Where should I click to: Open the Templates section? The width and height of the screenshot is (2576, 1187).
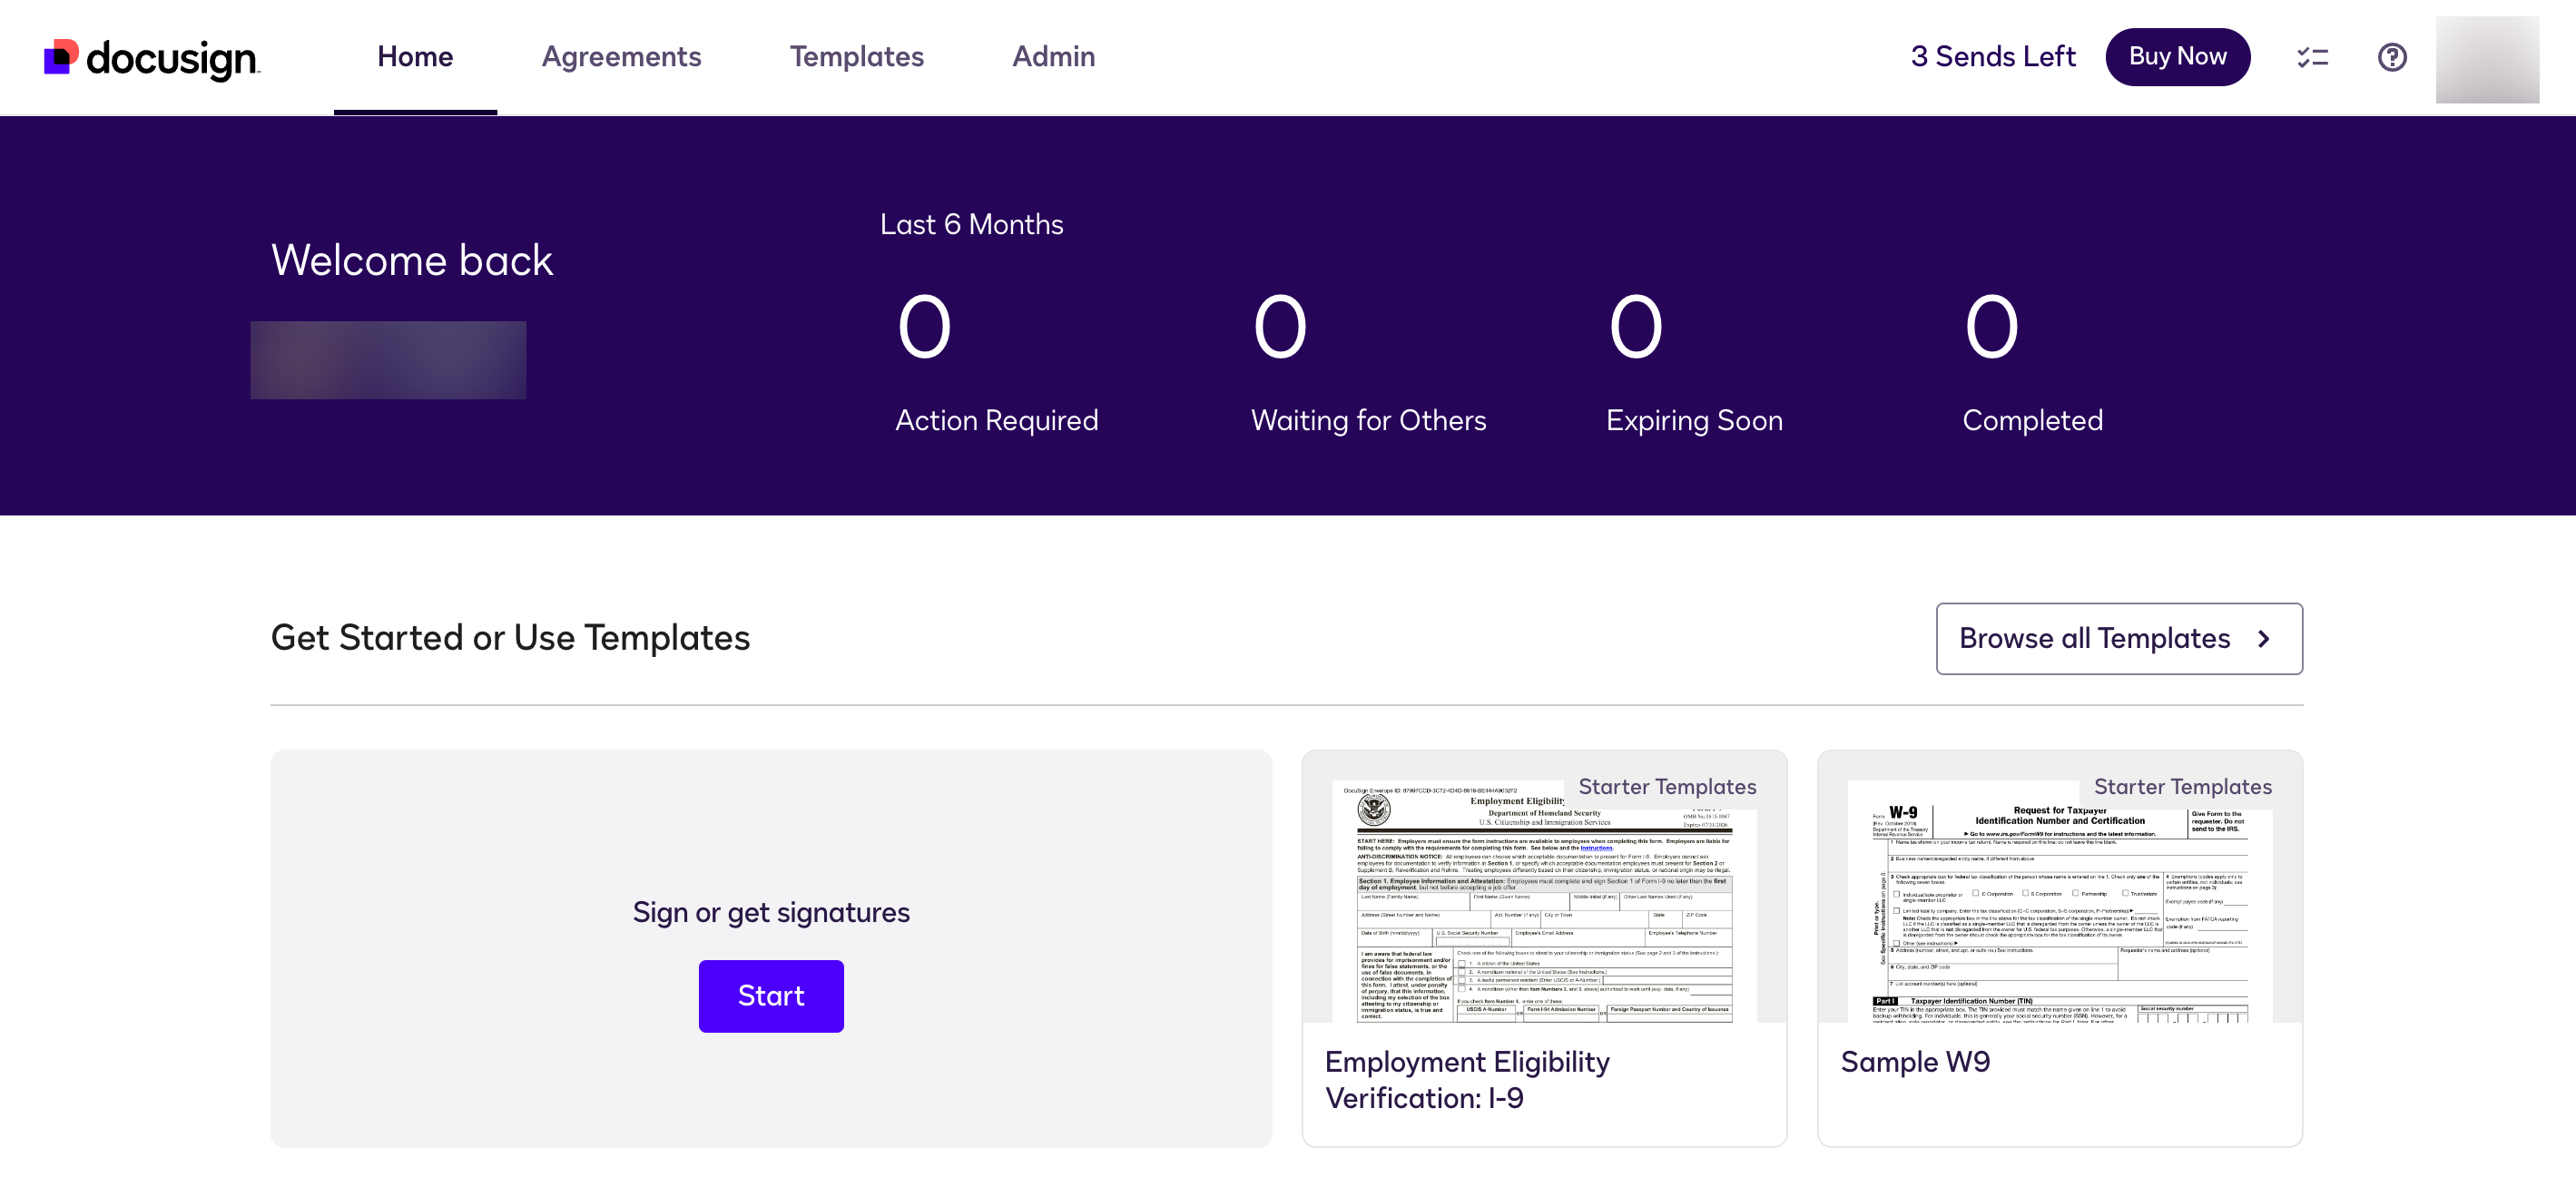coord(857,57)
